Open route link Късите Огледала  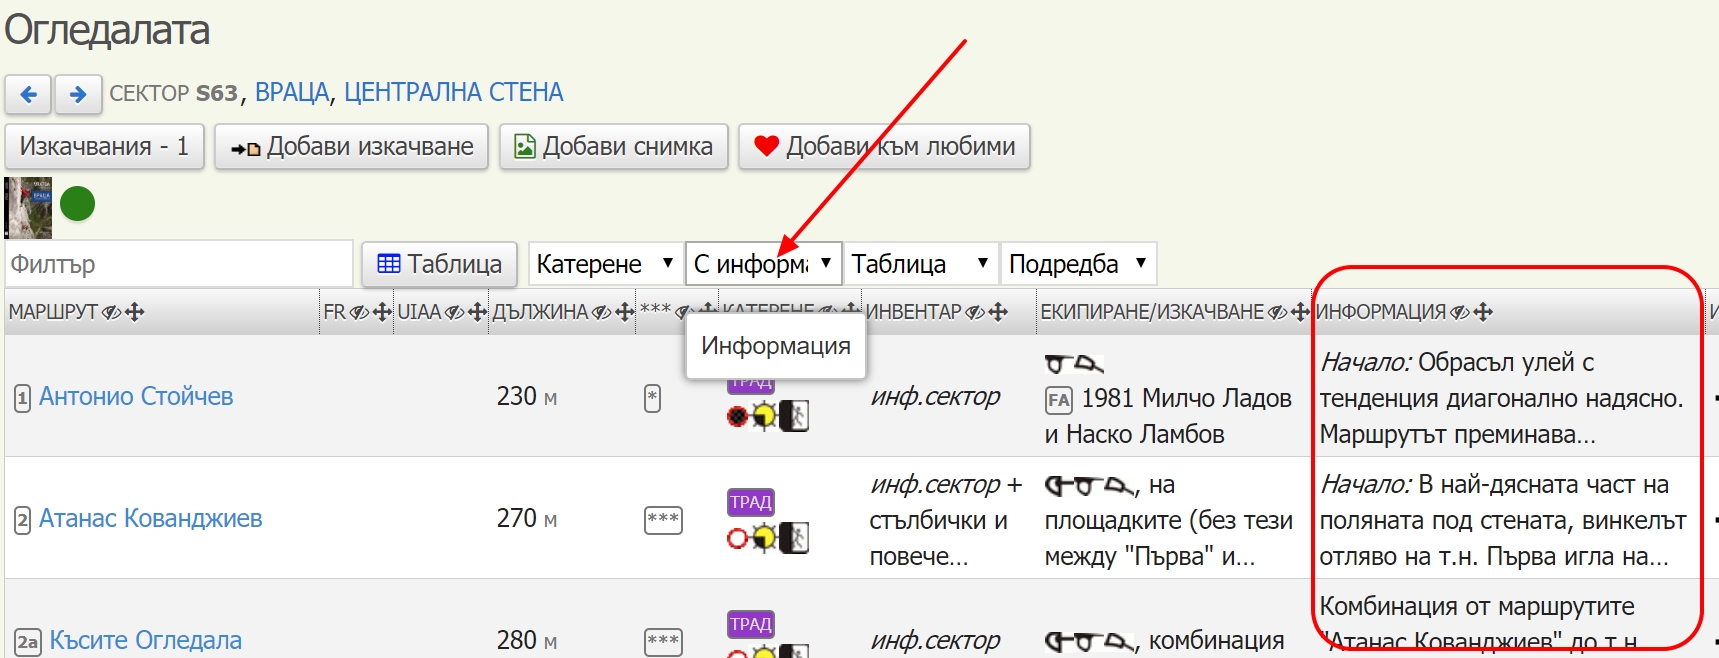146,640
